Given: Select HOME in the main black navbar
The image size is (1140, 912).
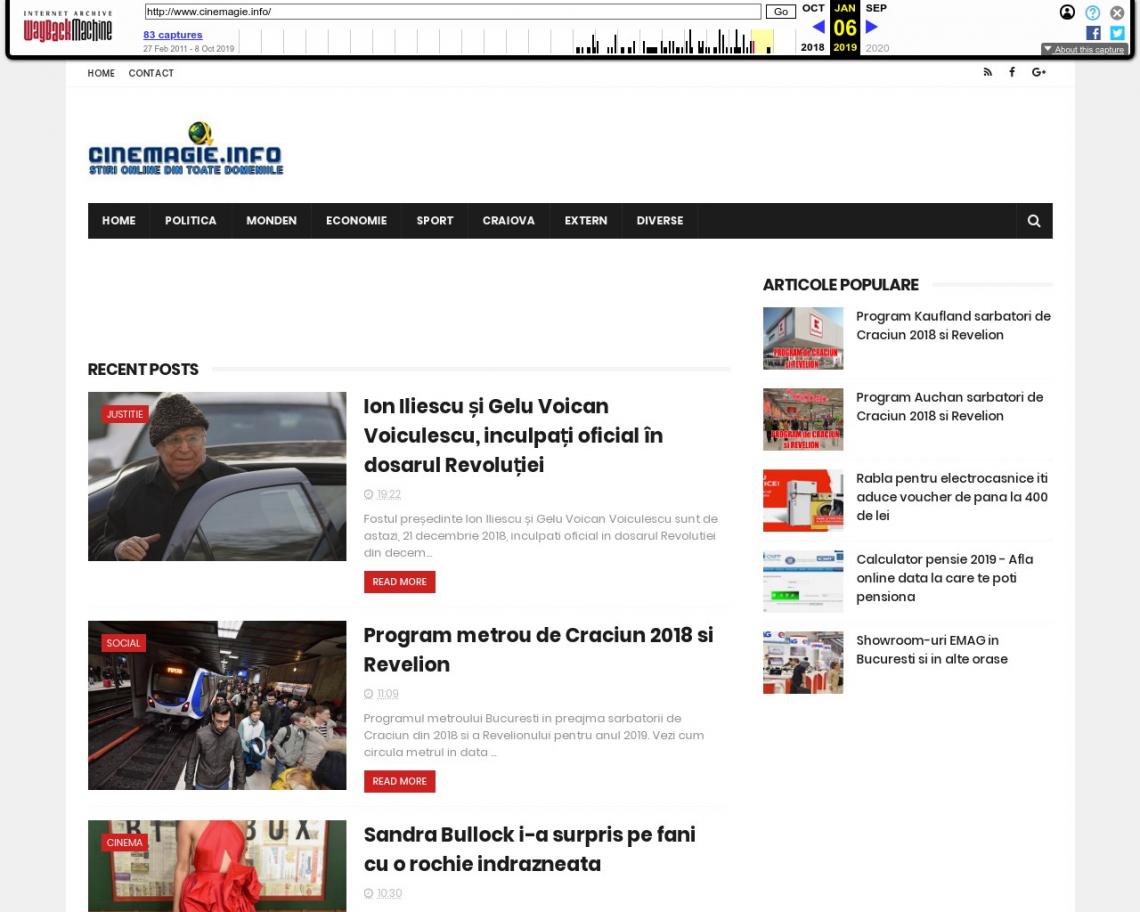Looking at the screenshot, I should pyautogui.click(x=119, y=221).
